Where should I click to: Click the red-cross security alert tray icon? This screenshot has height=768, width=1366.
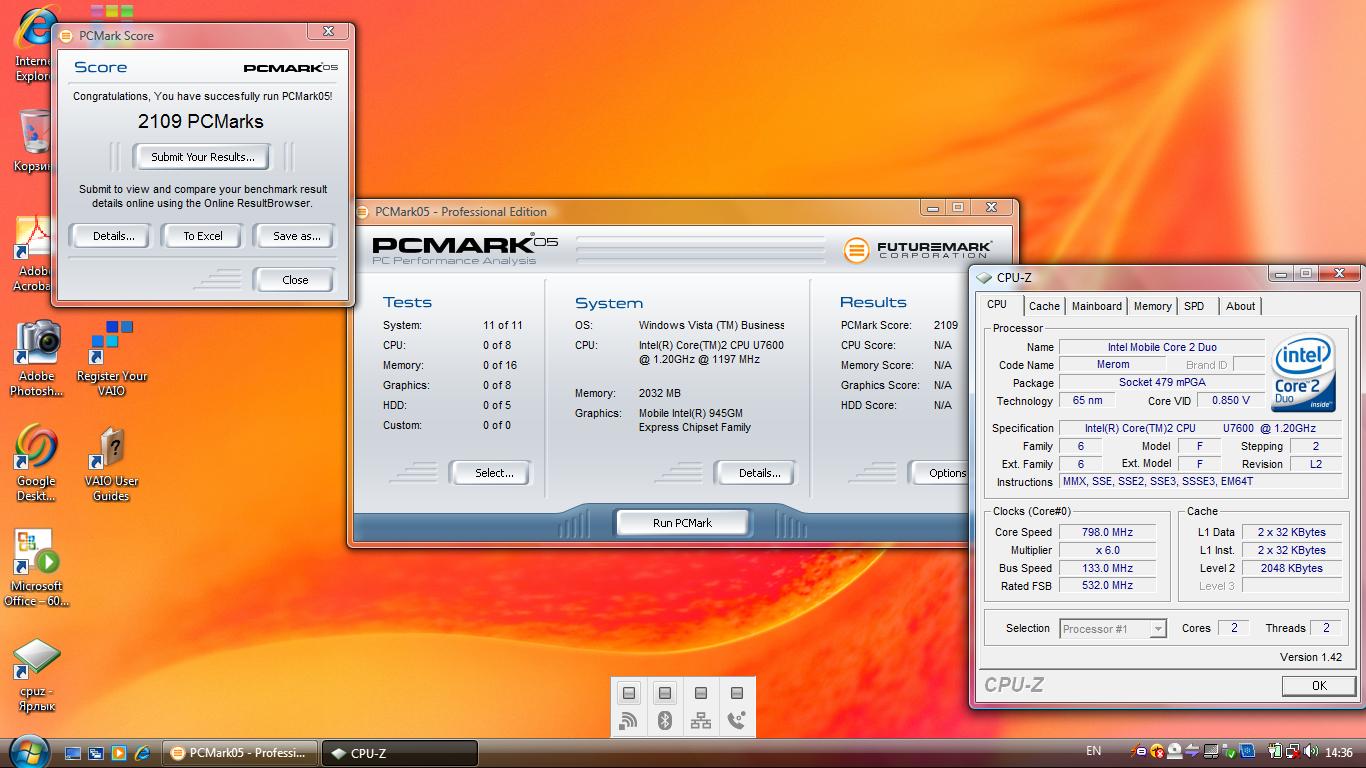1157,751
